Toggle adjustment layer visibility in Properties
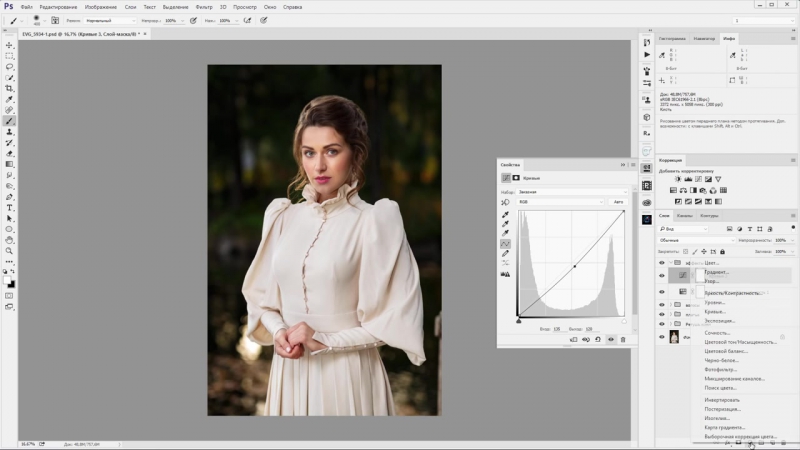The image size is (800, 450). click(x=611, y=339)
